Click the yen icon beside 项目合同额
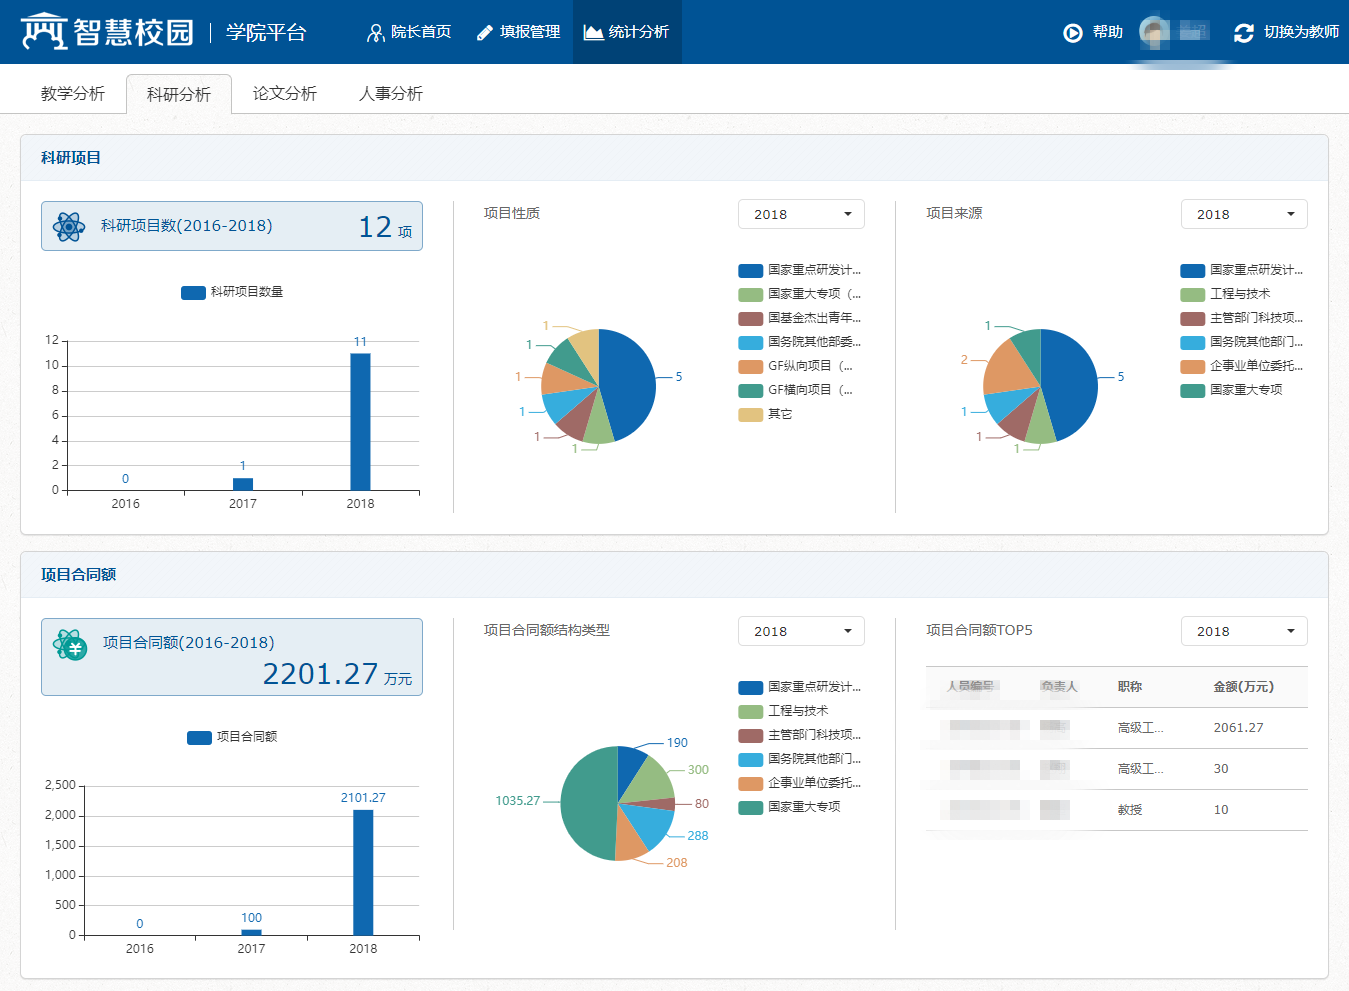Viewport: 1349px width, 991px height. click(x=71, y=646)
